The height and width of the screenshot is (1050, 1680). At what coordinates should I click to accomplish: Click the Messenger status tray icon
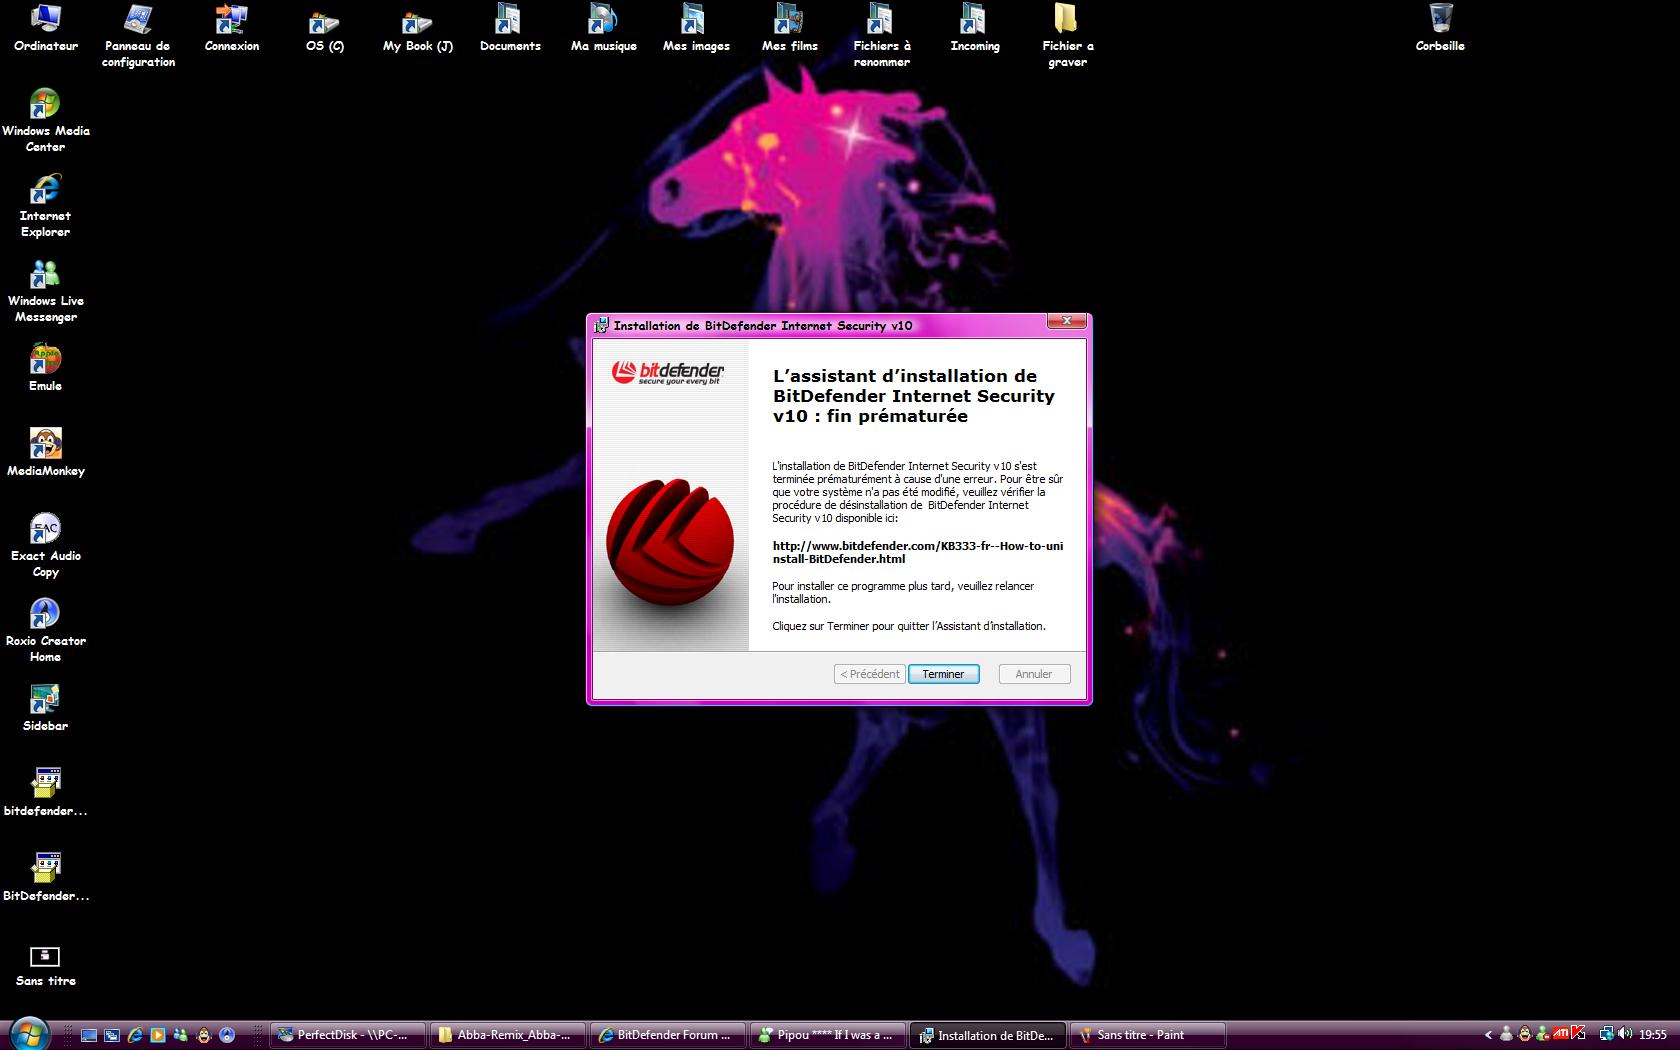click(1542, 1035)
